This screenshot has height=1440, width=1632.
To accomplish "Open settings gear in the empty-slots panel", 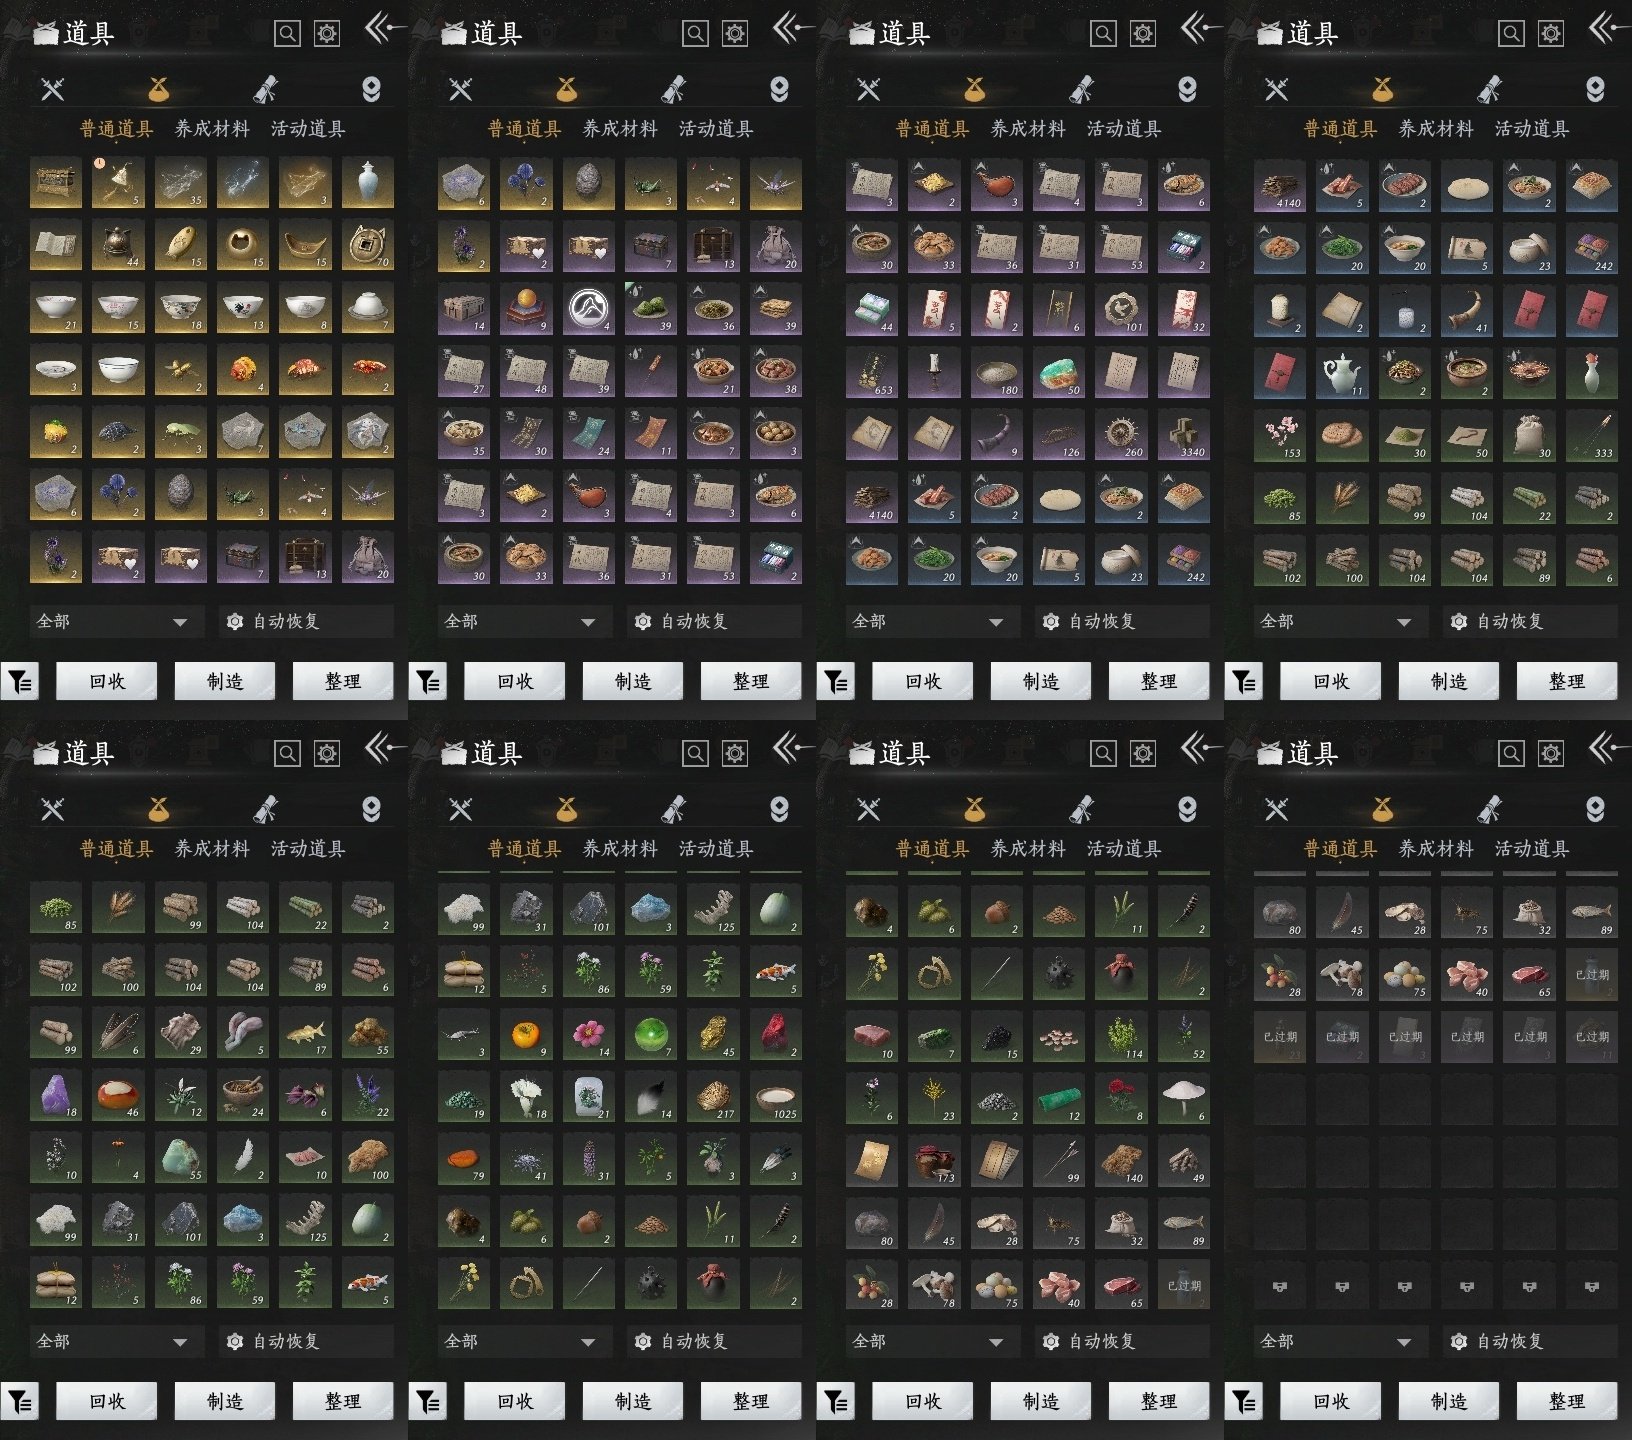I will tap(1550, 754).
